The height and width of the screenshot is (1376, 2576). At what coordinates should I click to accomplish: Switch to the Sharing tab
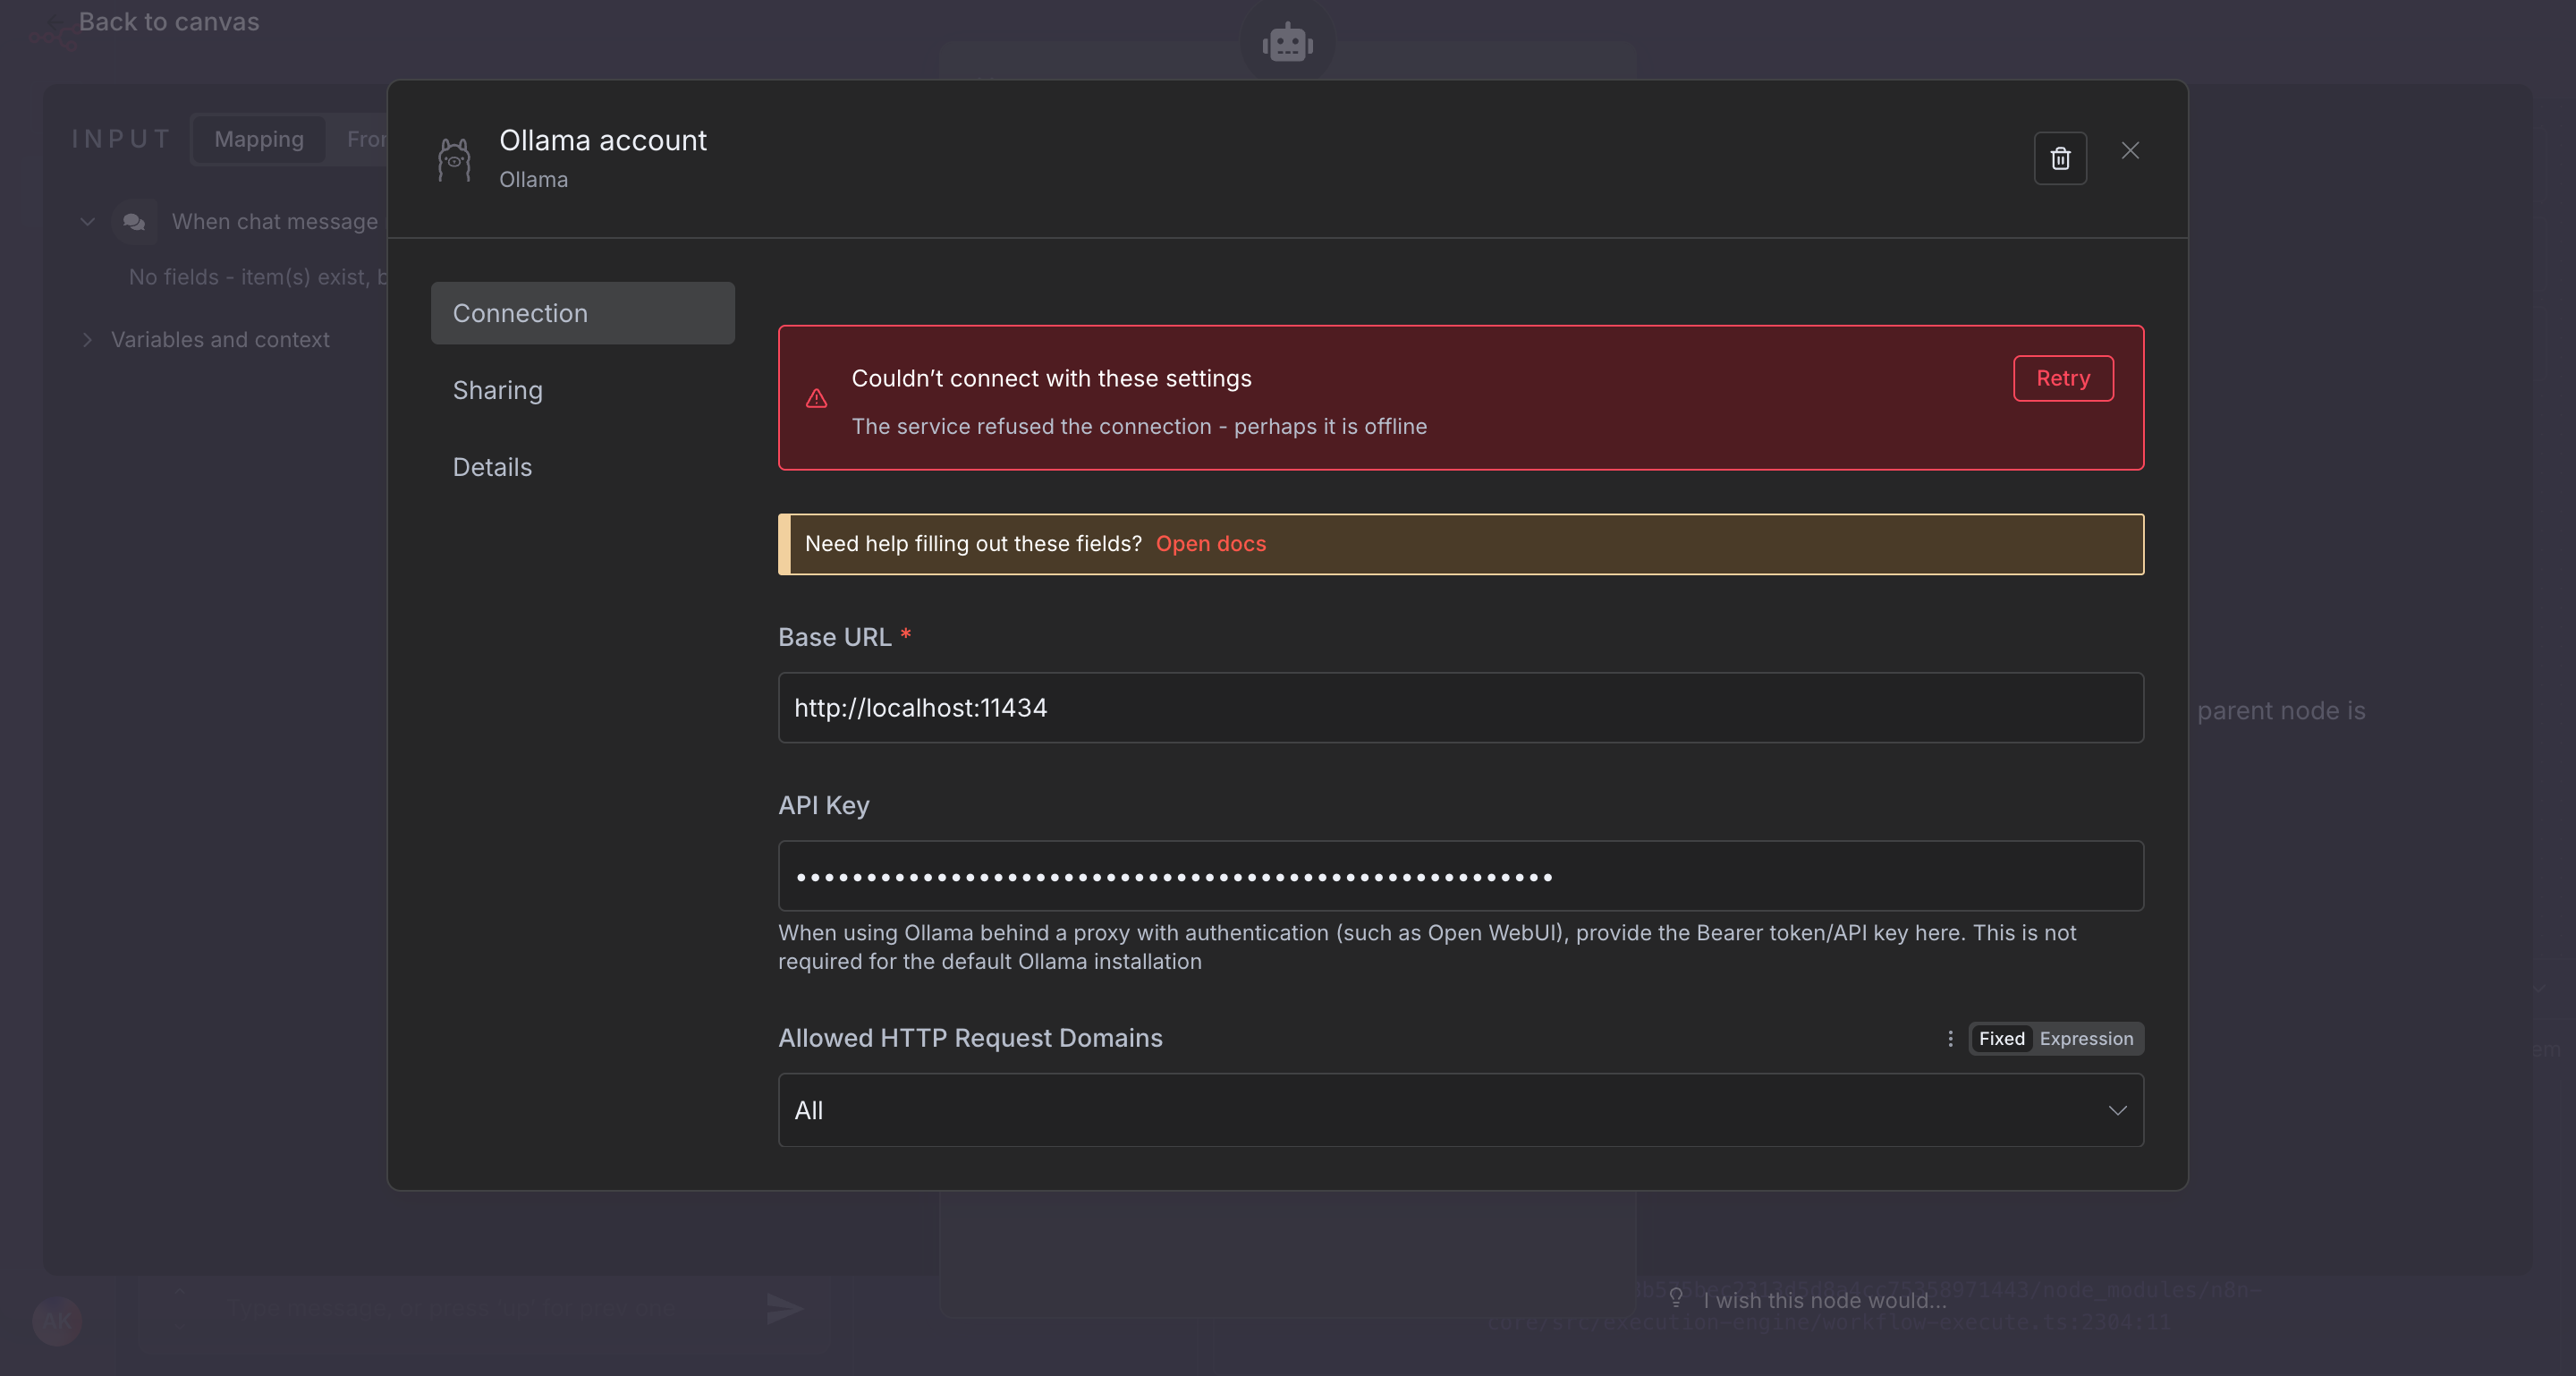[x=497, y=390]
